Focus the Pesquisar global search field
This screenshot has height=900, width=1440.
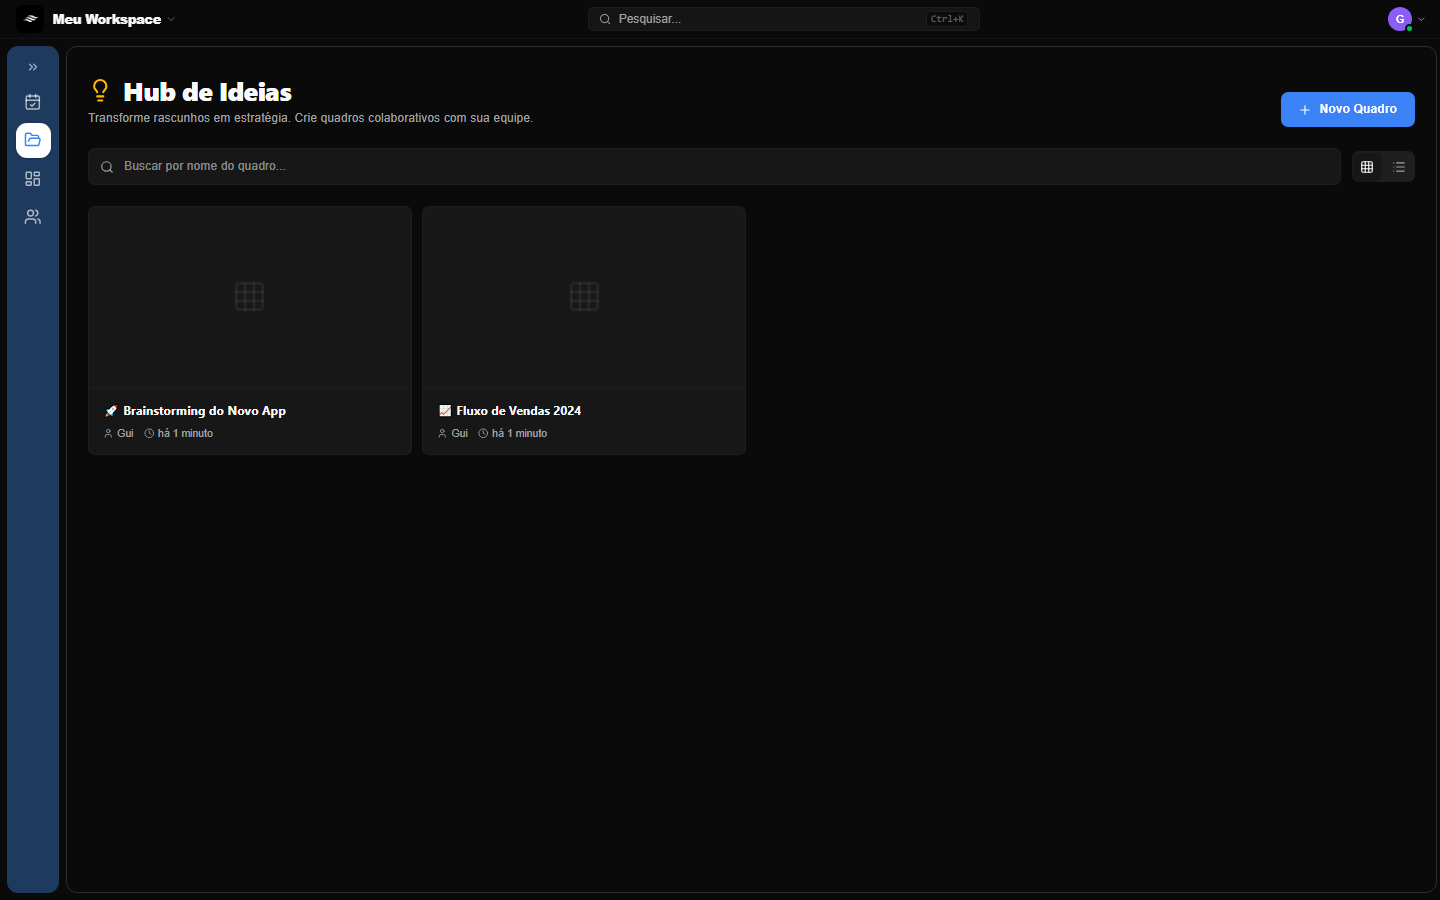[x=783, y=19]
